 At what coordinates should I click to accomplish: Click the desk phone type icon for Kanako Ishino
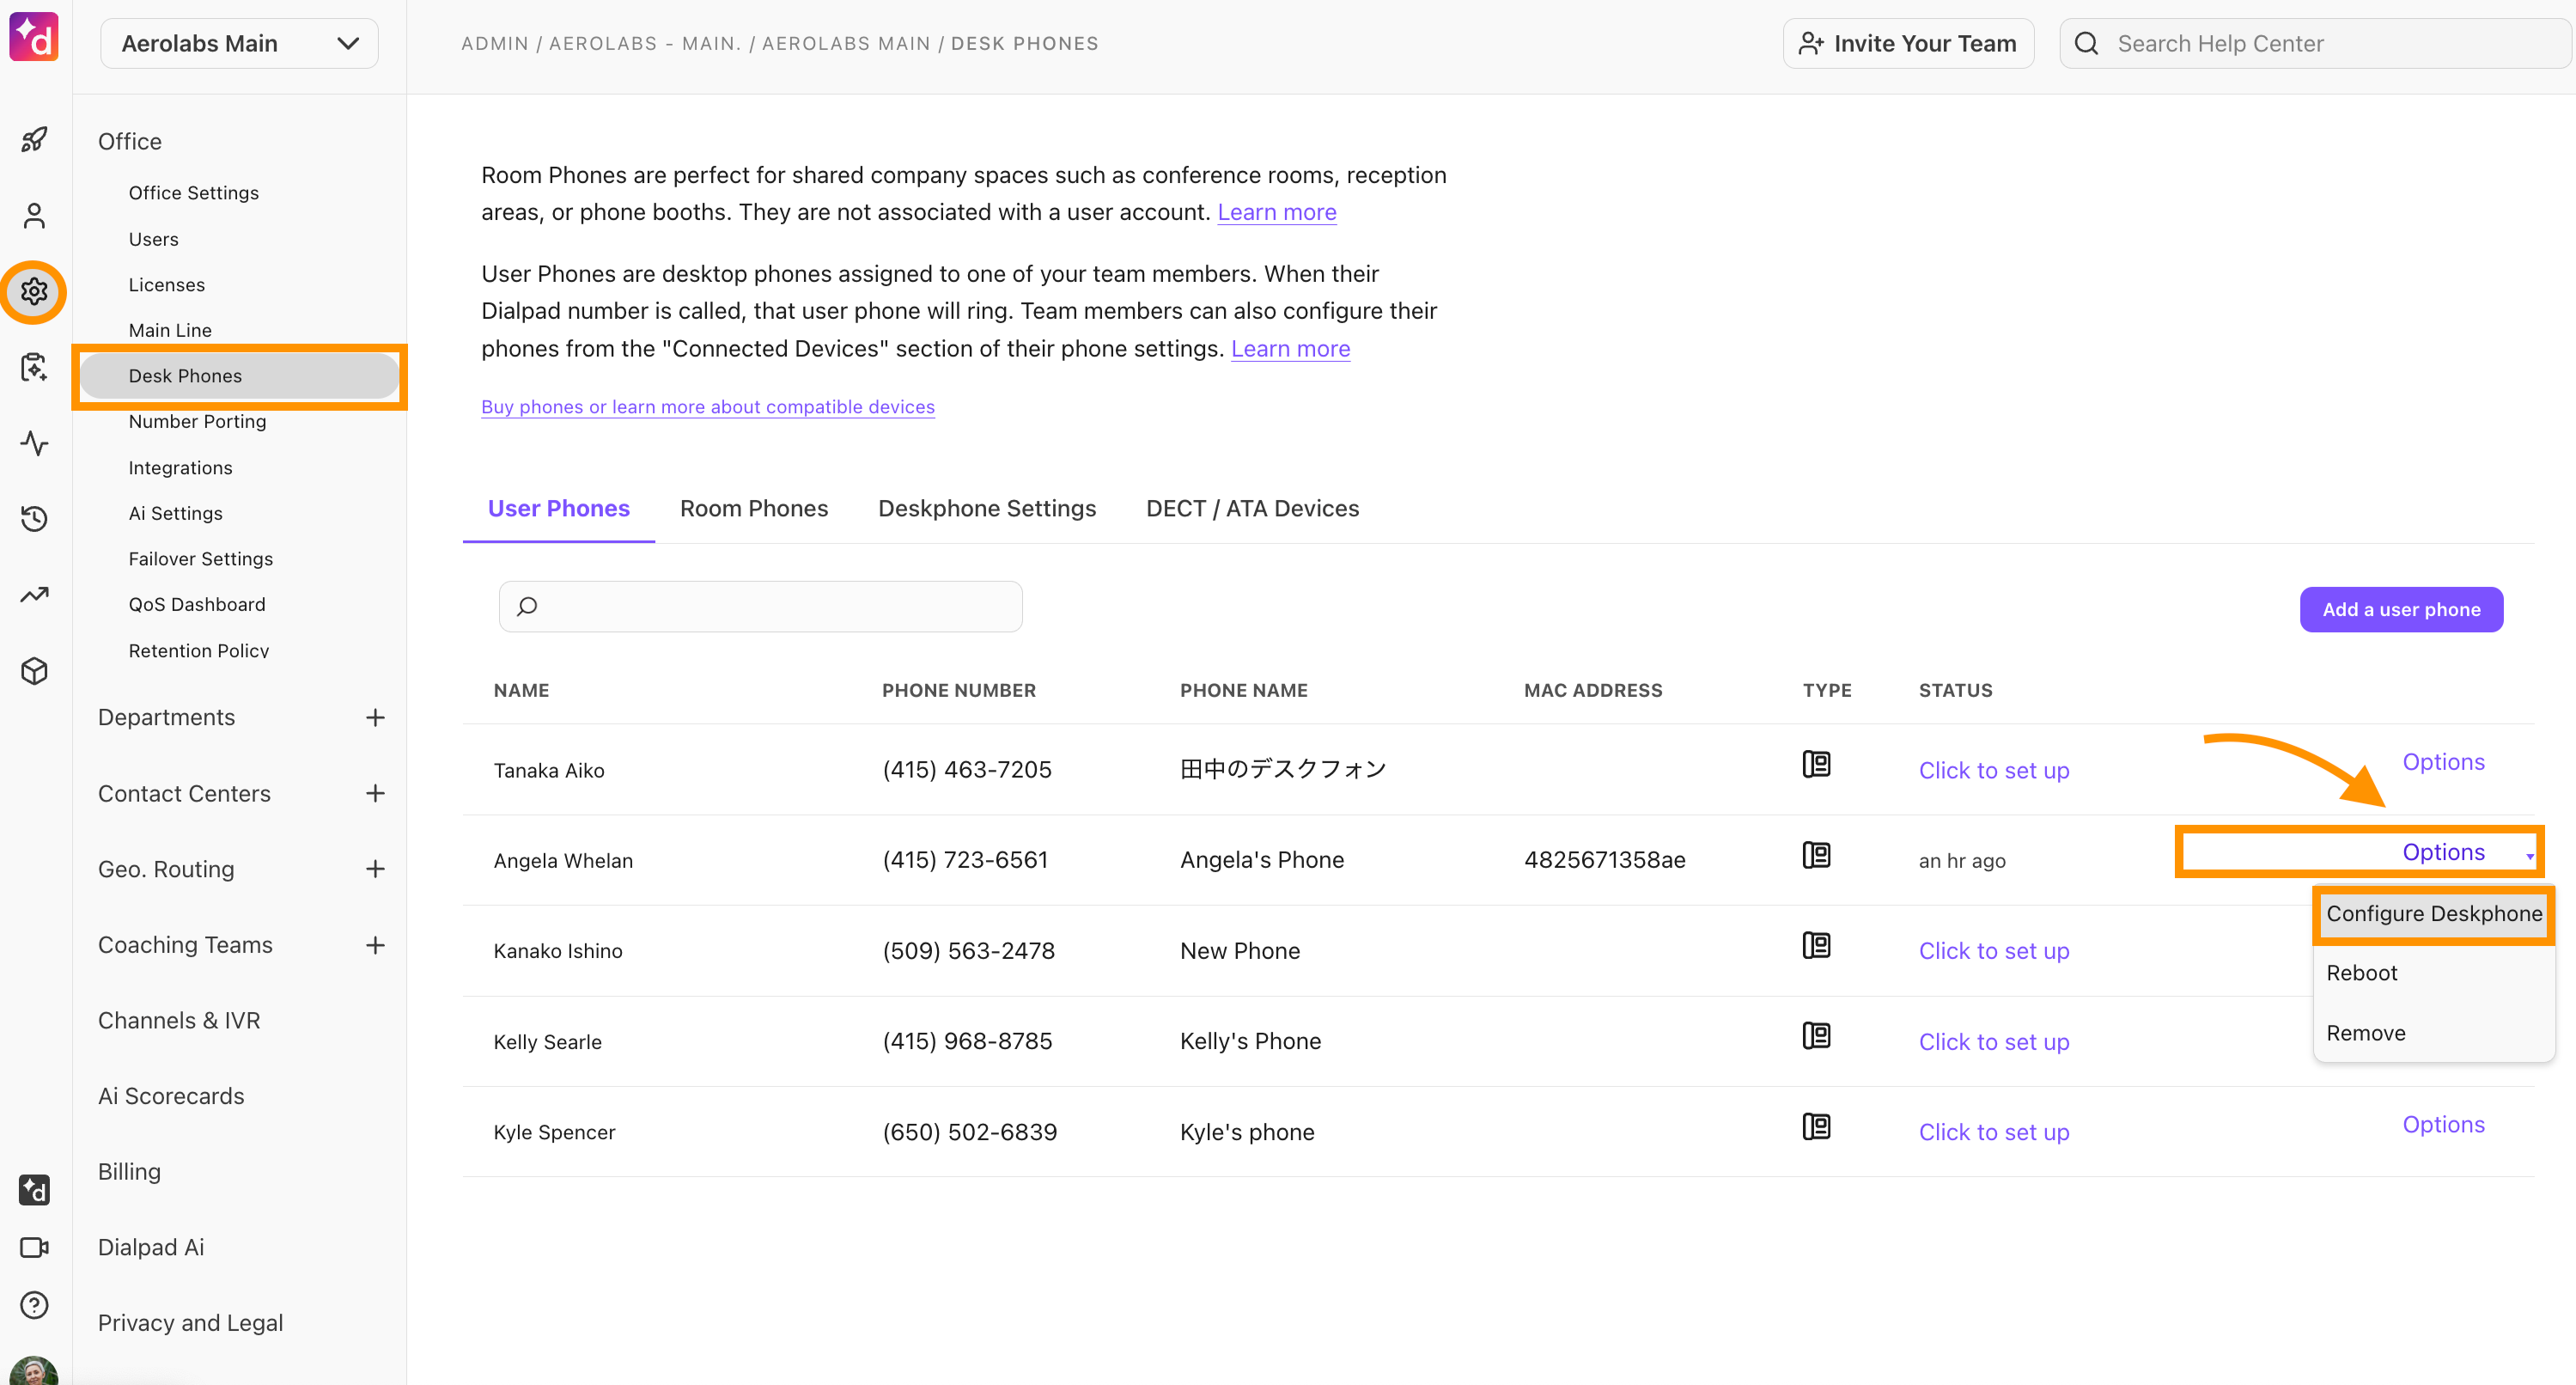click(1816, 945)
